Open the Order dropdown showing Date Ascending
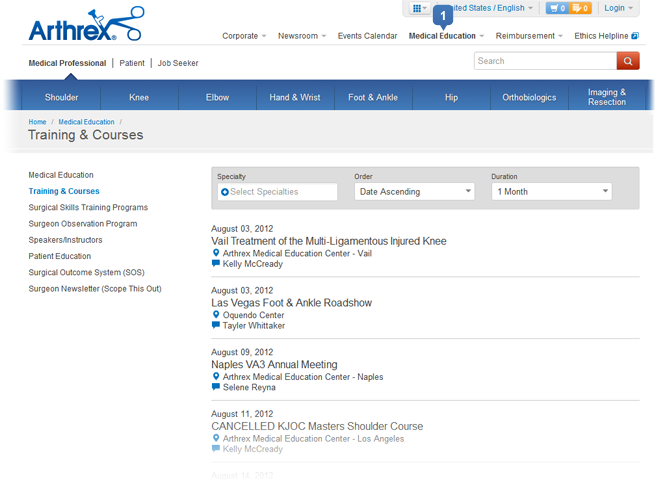This screenshot has width=660, height=492. (x=415, y=191)
